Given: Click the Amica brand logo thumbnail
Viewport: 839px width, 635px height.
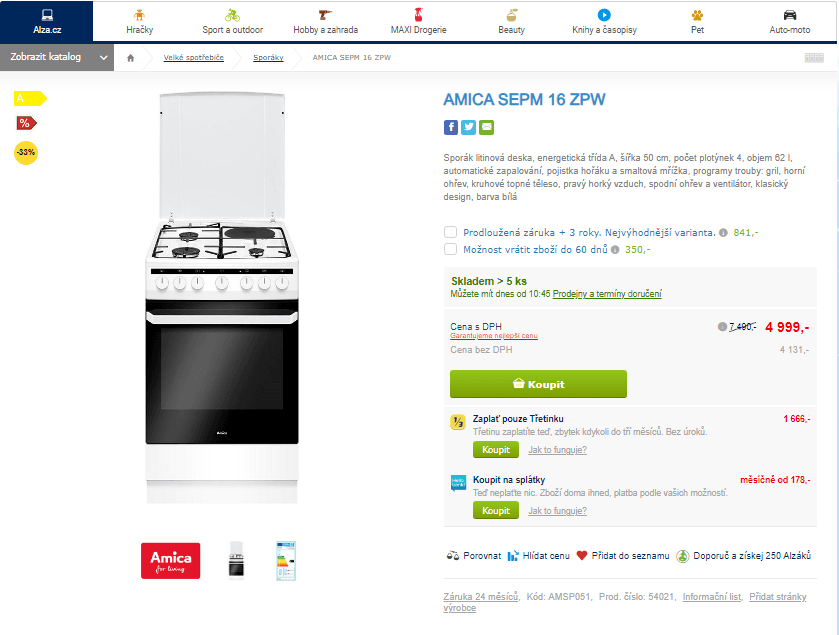Looking at the screenshot, I should tap(171, 561).
